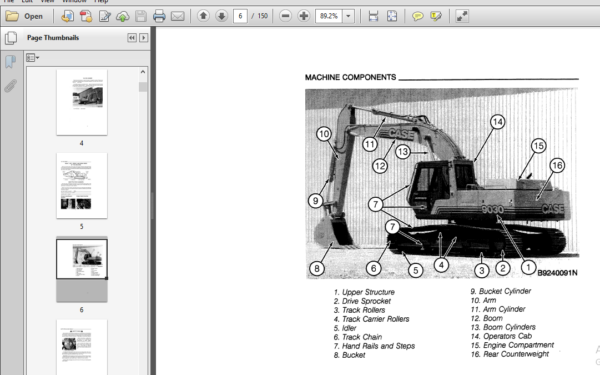
Task: Zoom in with the plus button
Action: [304, 16]
